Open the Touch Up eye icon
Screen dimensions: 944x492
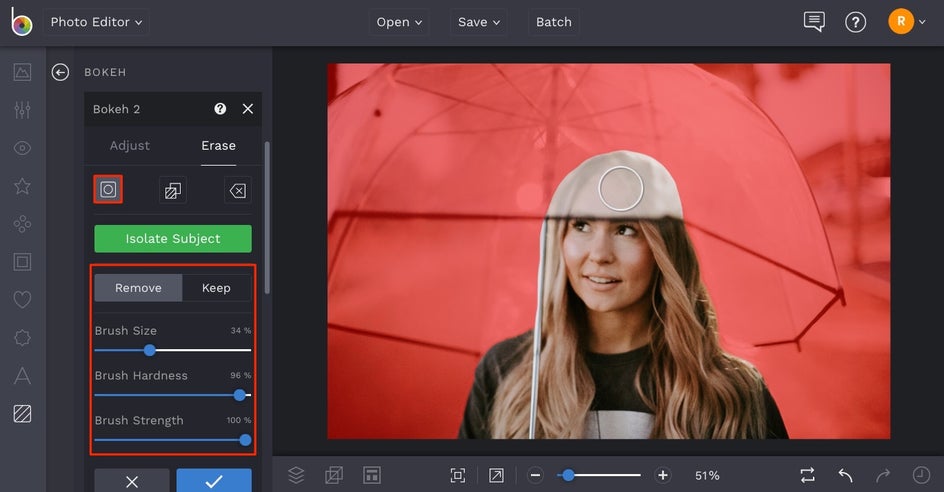22,148
